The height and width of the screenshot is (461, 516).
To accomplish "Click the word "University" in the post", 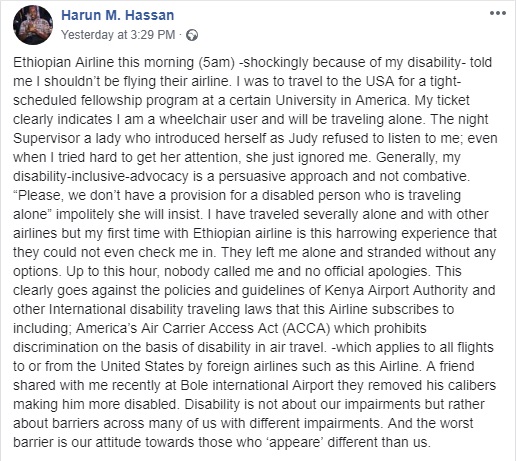I will (x=306, y=101).
